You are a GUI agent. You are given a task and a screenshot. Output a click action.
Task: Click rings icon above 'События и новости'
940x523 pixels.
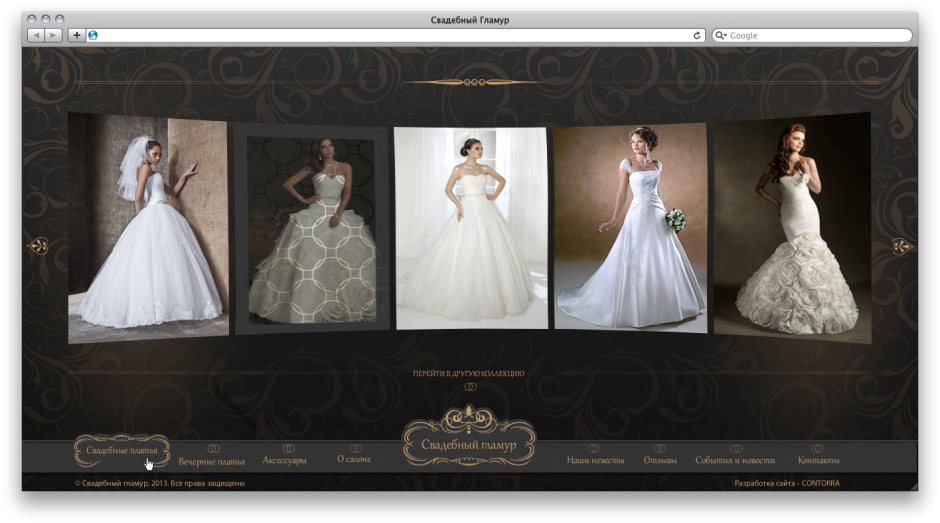point(736,449)
